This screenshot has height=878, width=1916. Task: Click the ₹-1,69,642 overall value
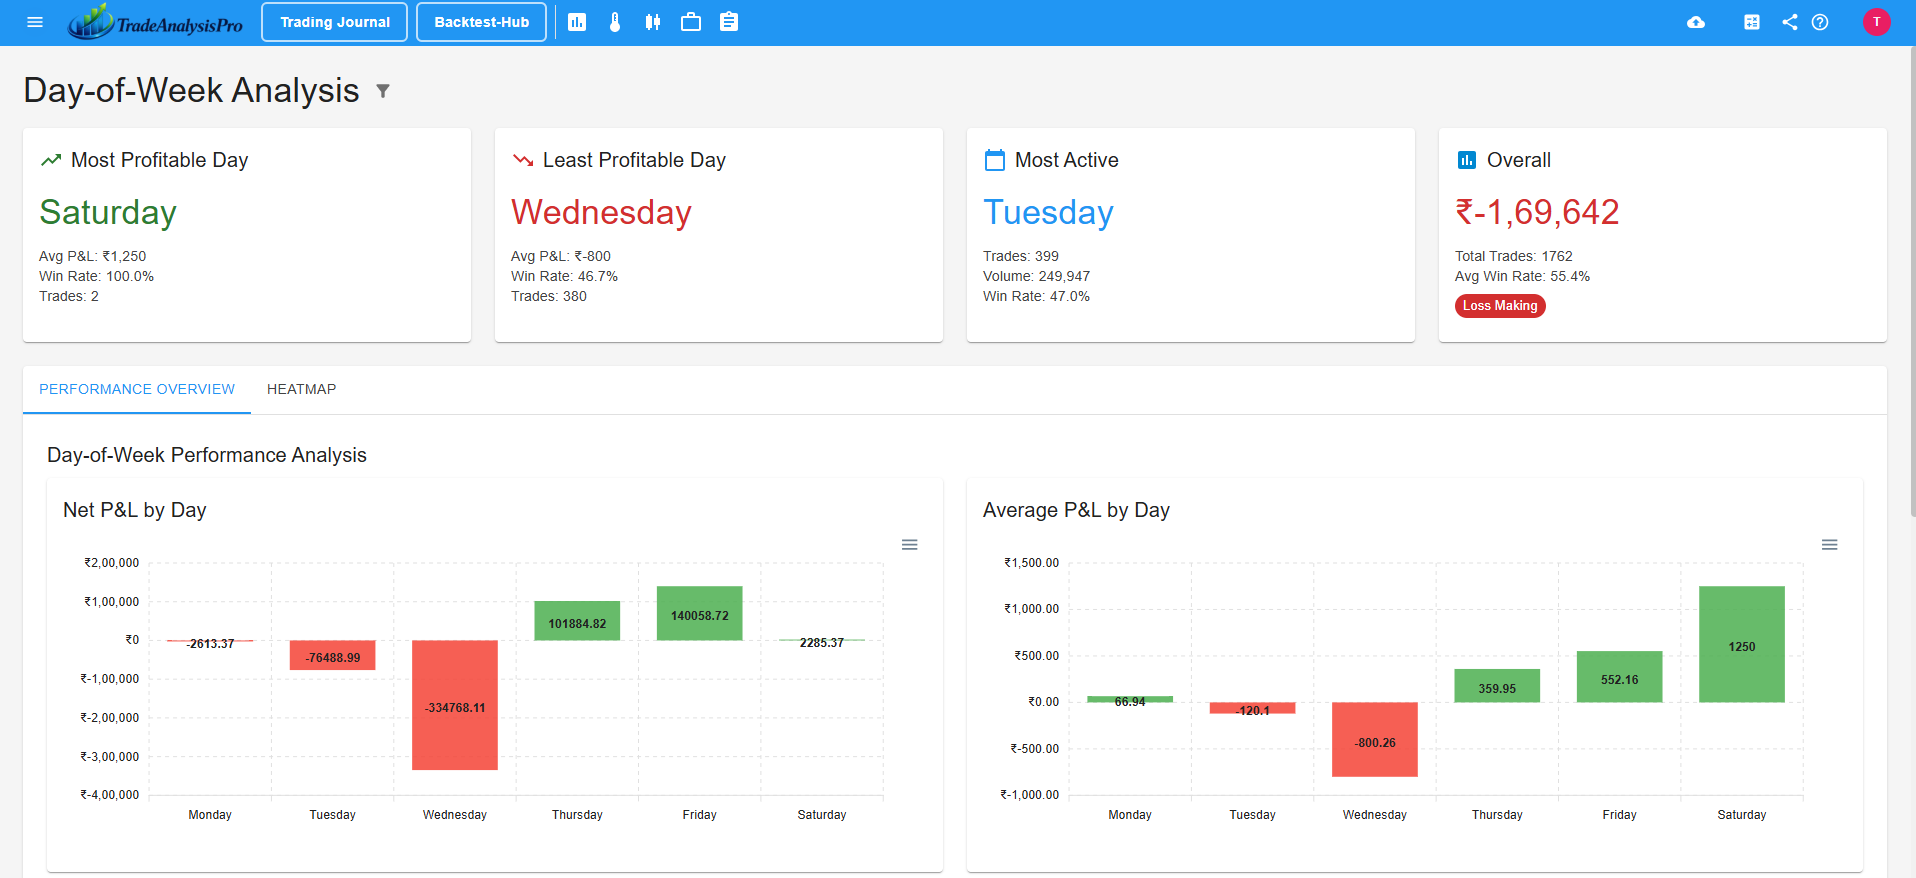click(x=1537, y=212)
